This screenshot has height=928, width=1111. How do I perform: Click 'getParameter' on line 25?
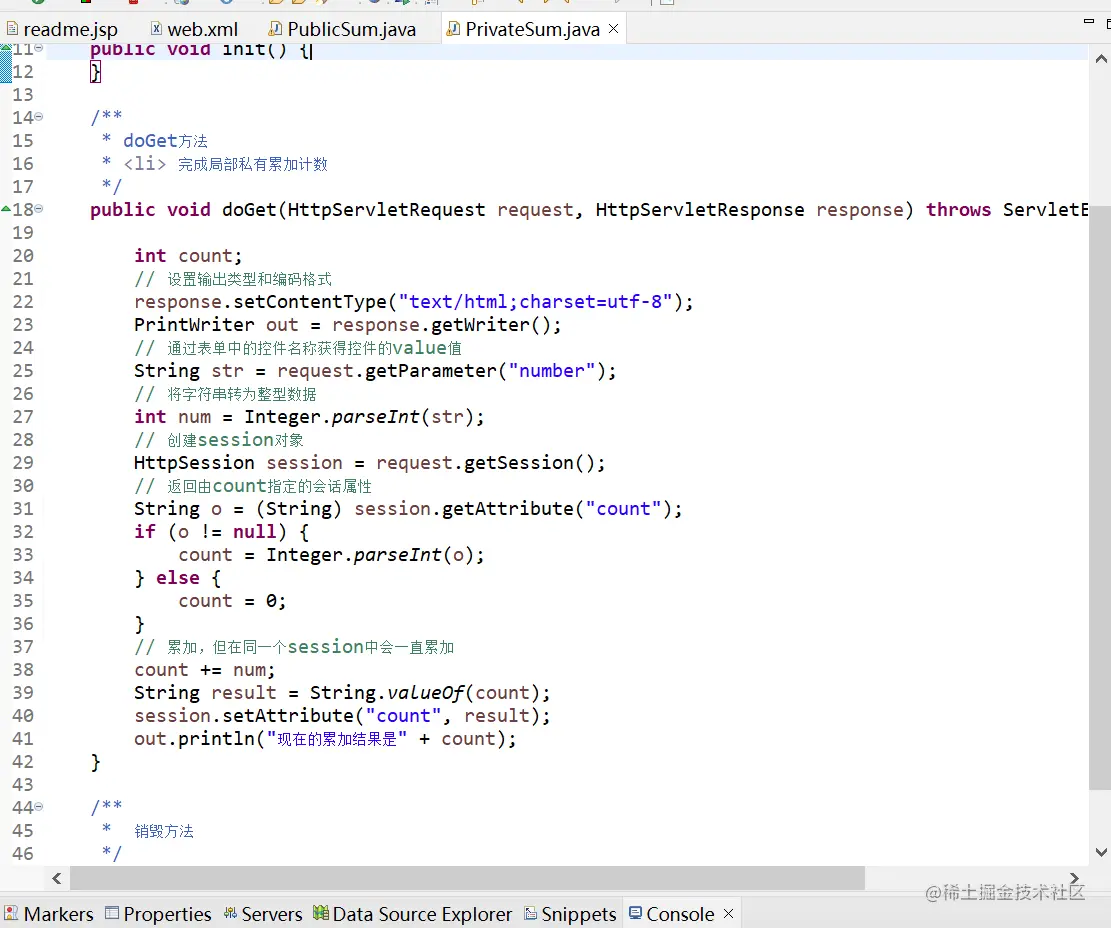click(432, 371)
